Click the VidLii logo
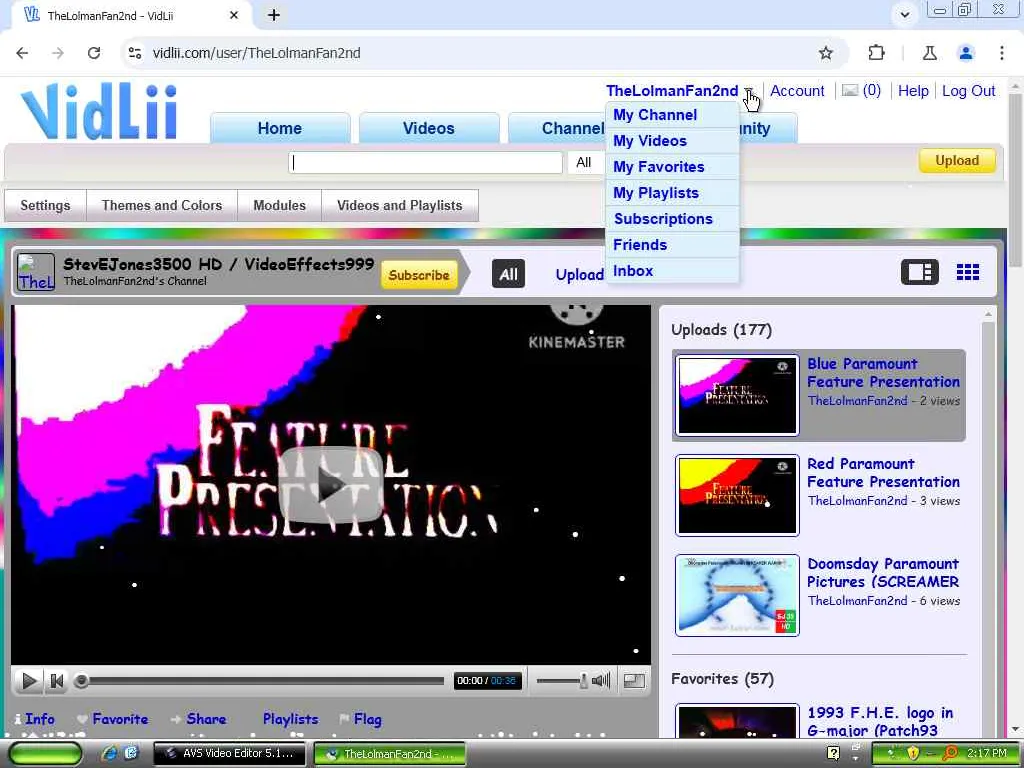 pos(99,111)
